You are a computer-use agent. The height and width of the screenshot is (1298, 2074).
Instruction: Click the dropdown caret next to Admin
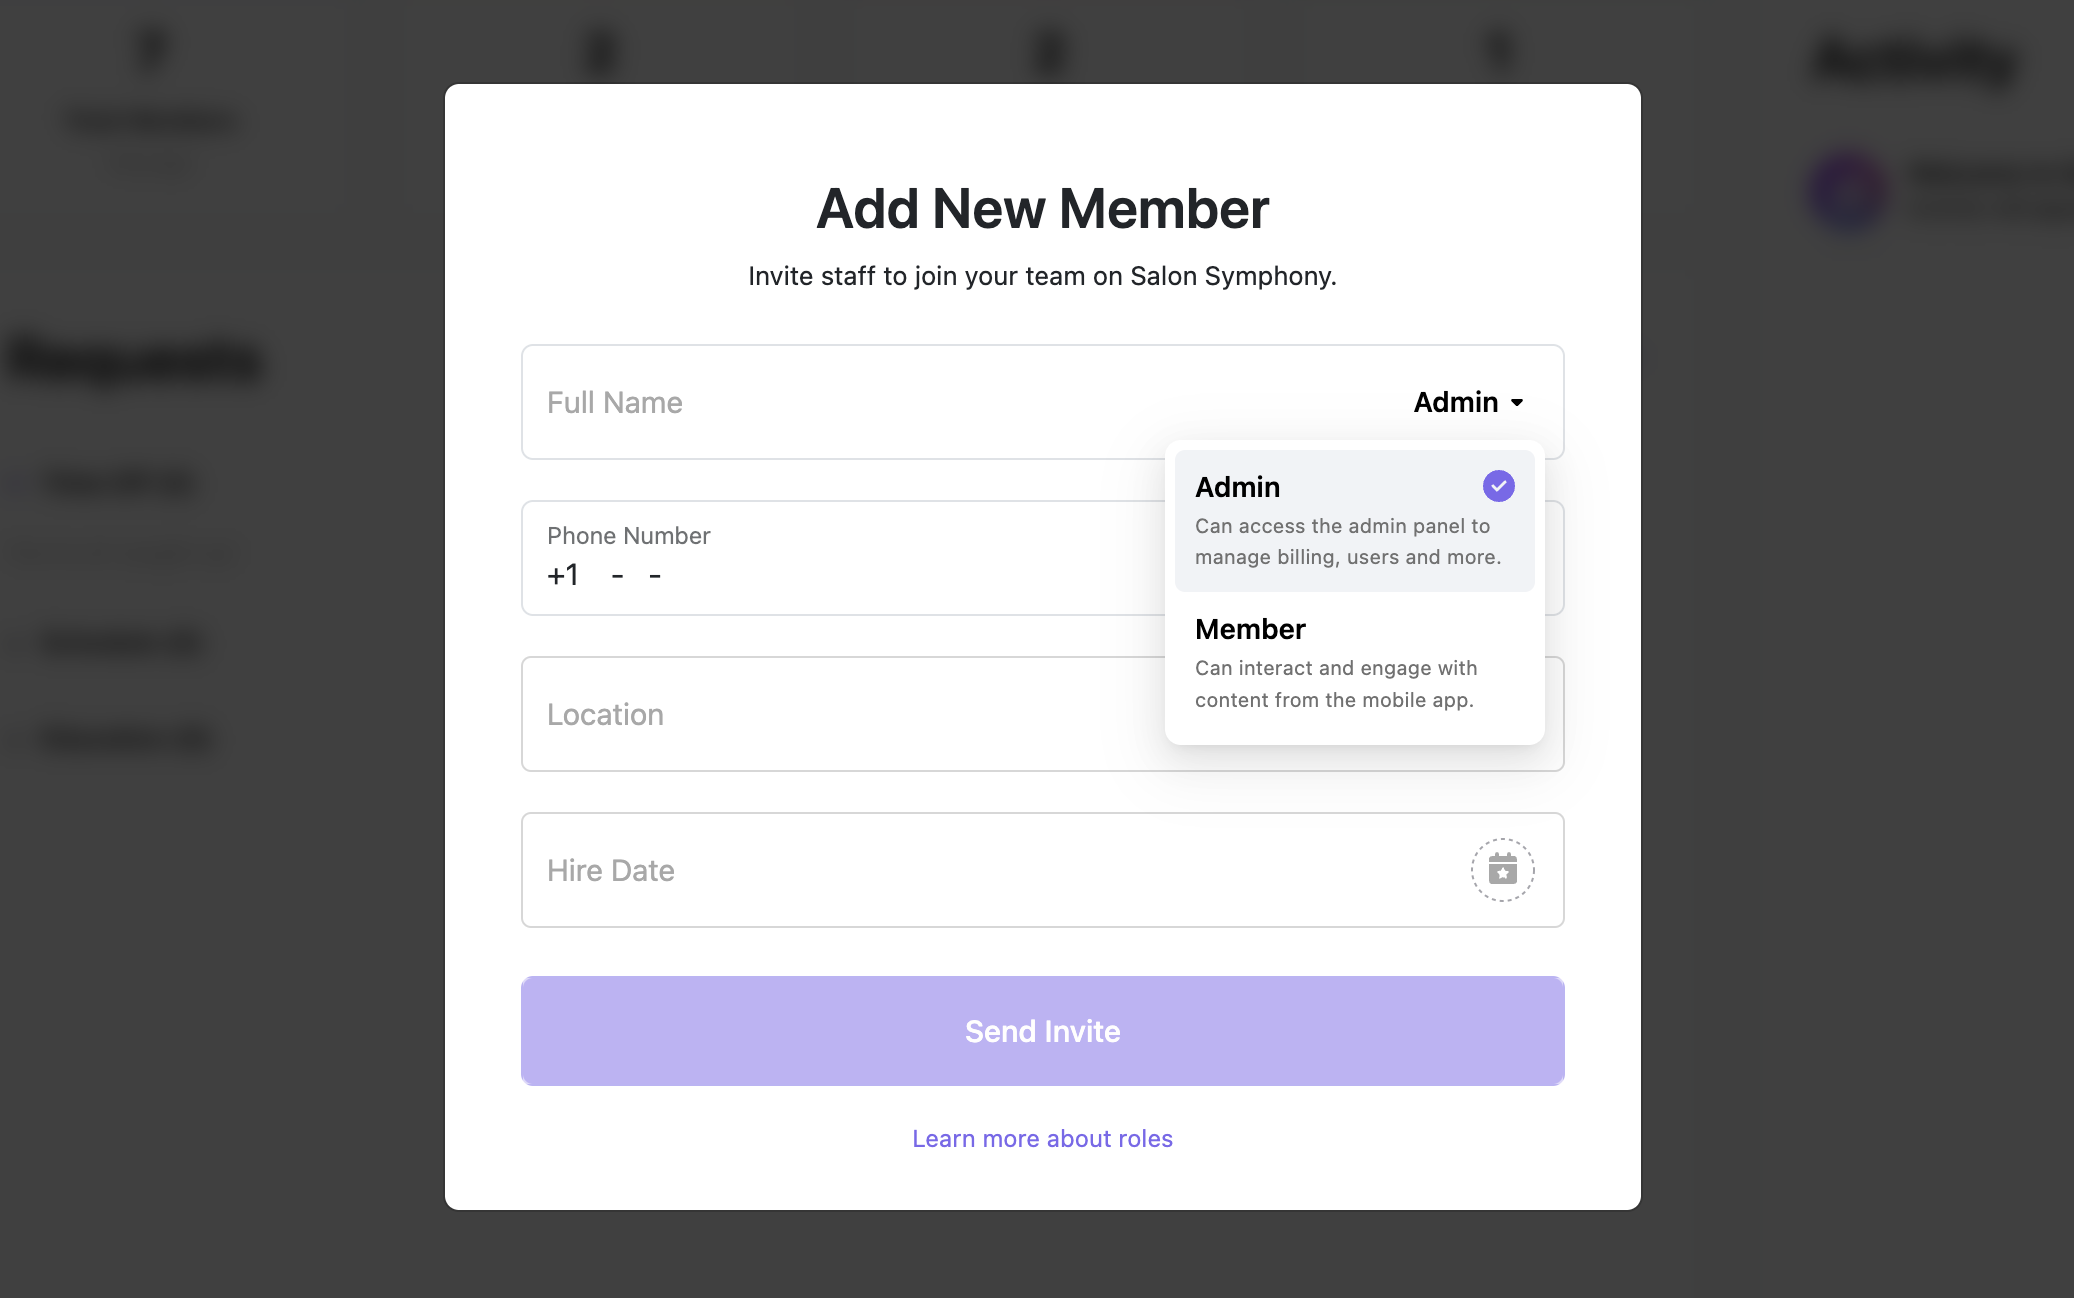pyautogui.click(x=1517, y=403)
